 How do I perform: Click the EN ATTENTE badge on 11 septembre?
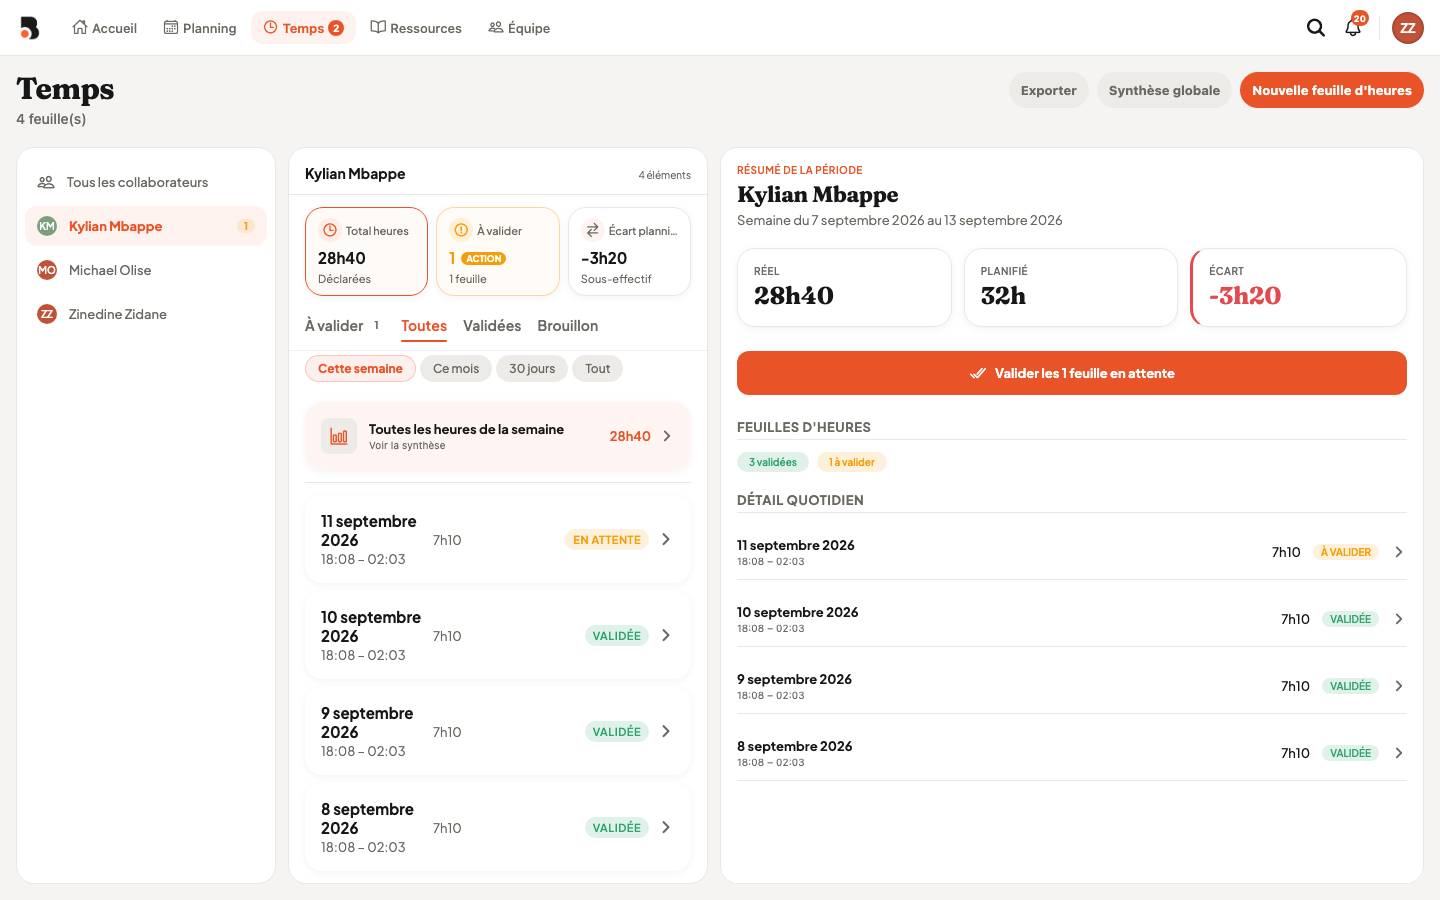[x=607, y=540]
